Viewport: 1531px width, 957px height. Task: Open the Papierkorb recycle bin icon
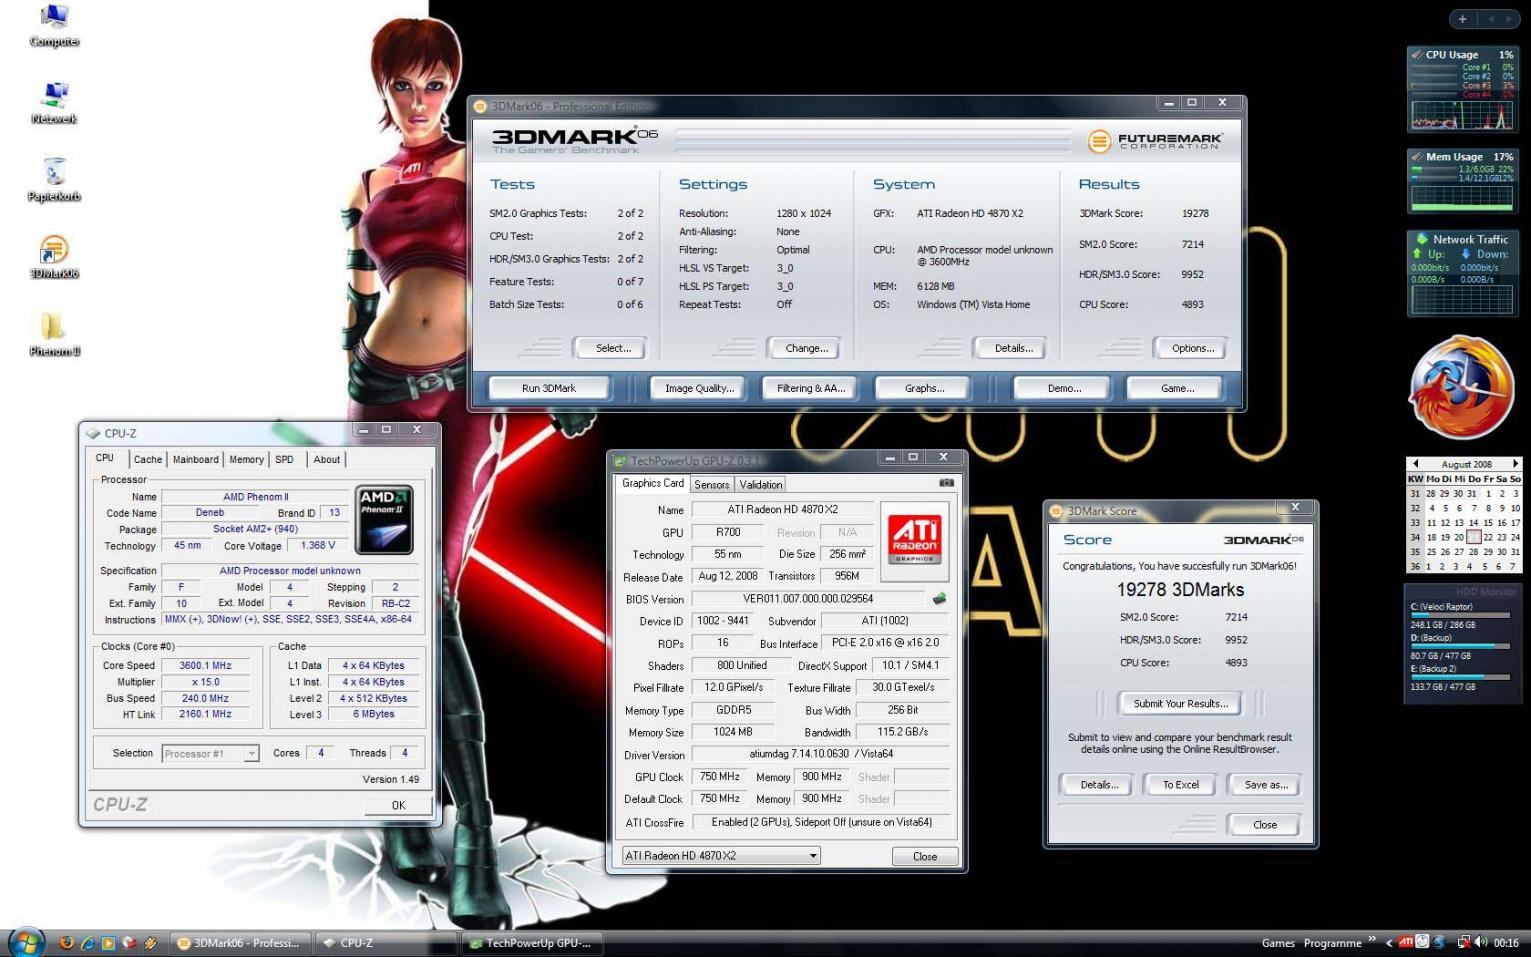click(54, 180)
